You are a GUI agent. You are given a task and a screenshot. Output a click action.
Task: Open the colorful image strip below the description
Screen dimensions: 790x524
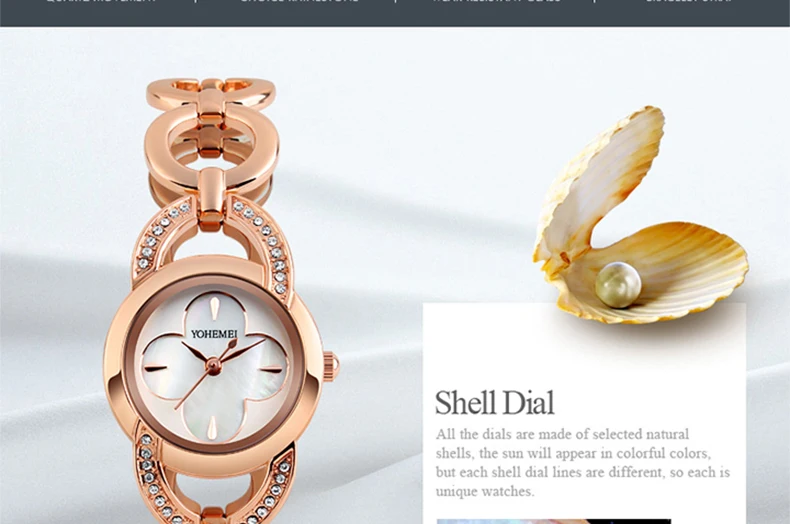[554, 521]
